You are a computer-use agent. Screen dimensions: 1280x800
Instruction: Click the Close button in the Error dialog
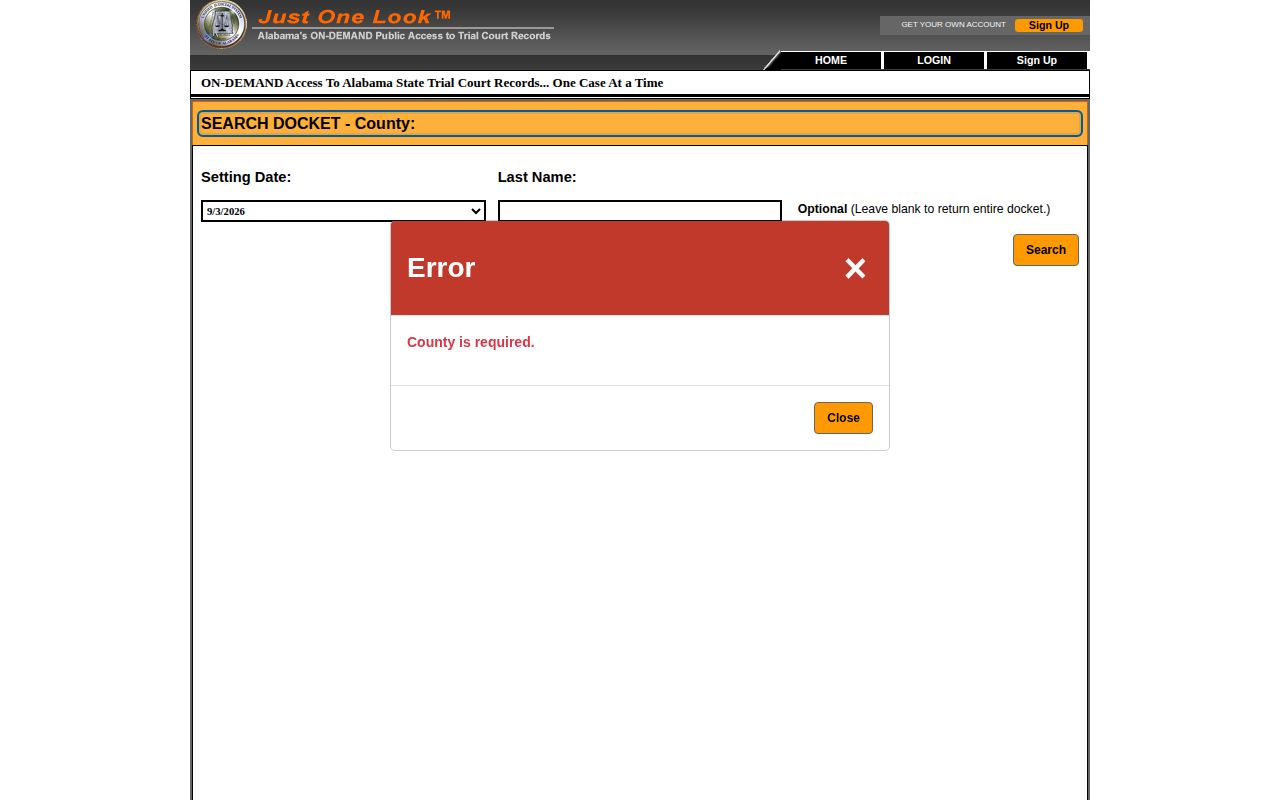[x=843, y=418]
